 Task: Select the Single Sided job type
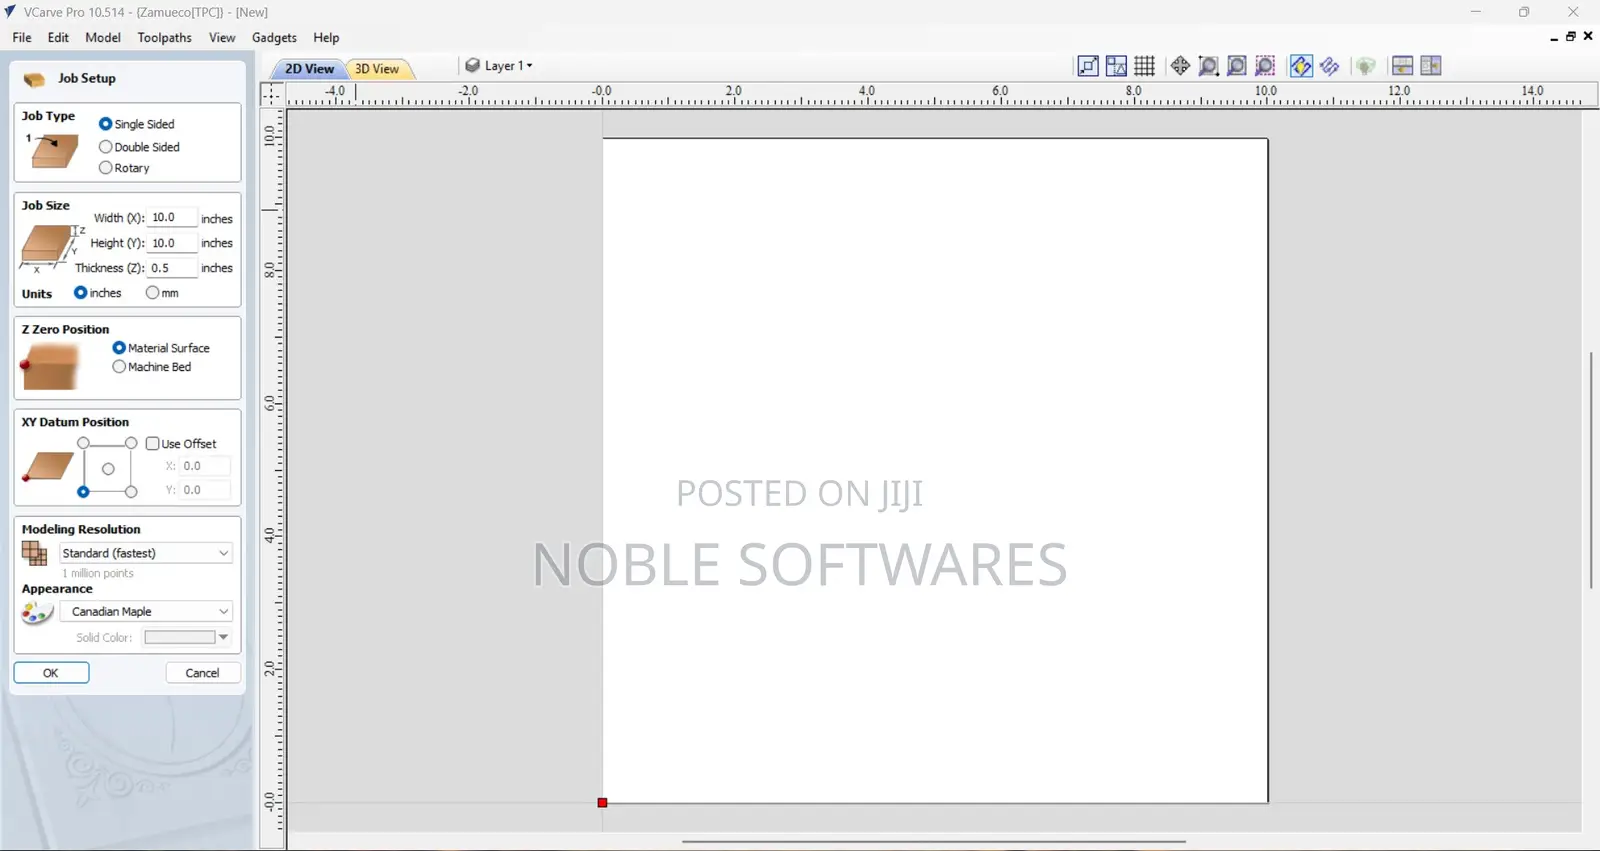point(105,124)
